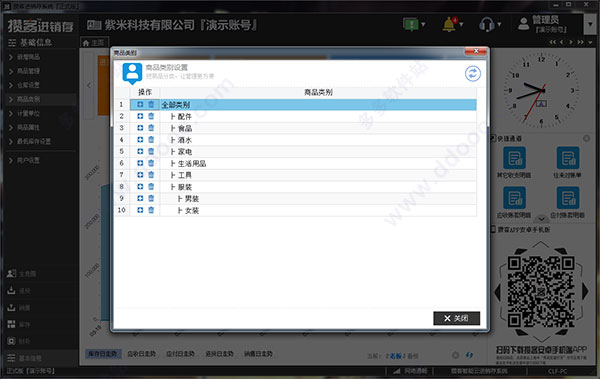Image resolution: width=600 pixels, height=379 pixels.
Task: Add subcategory under 女装 row
Action: pyautogui.click(x=140, y=210)
